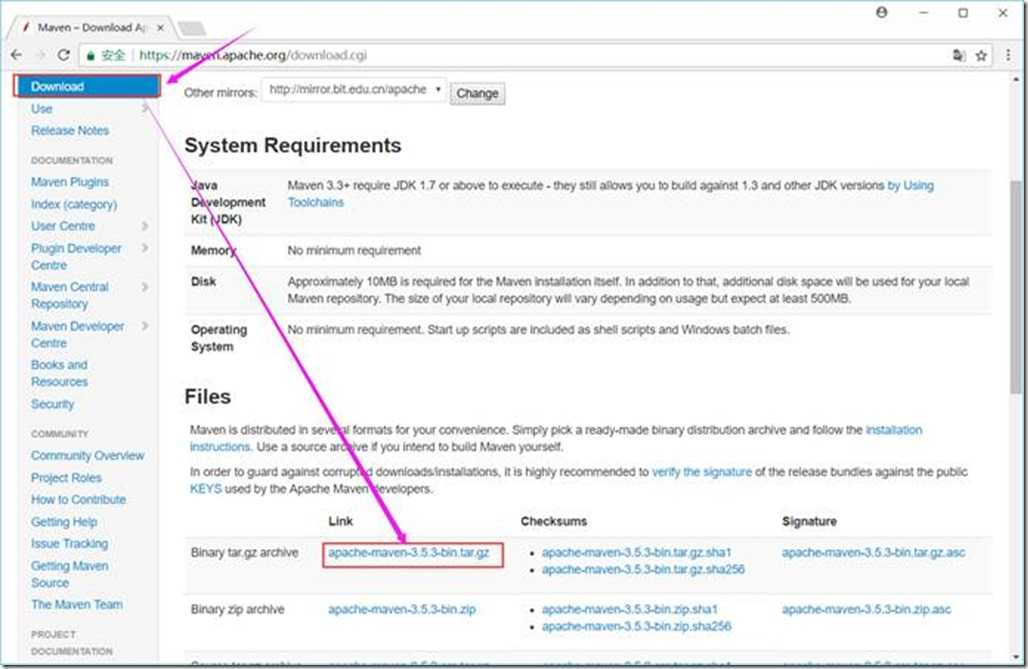Open Maven Central Repository link

[69, 295]
